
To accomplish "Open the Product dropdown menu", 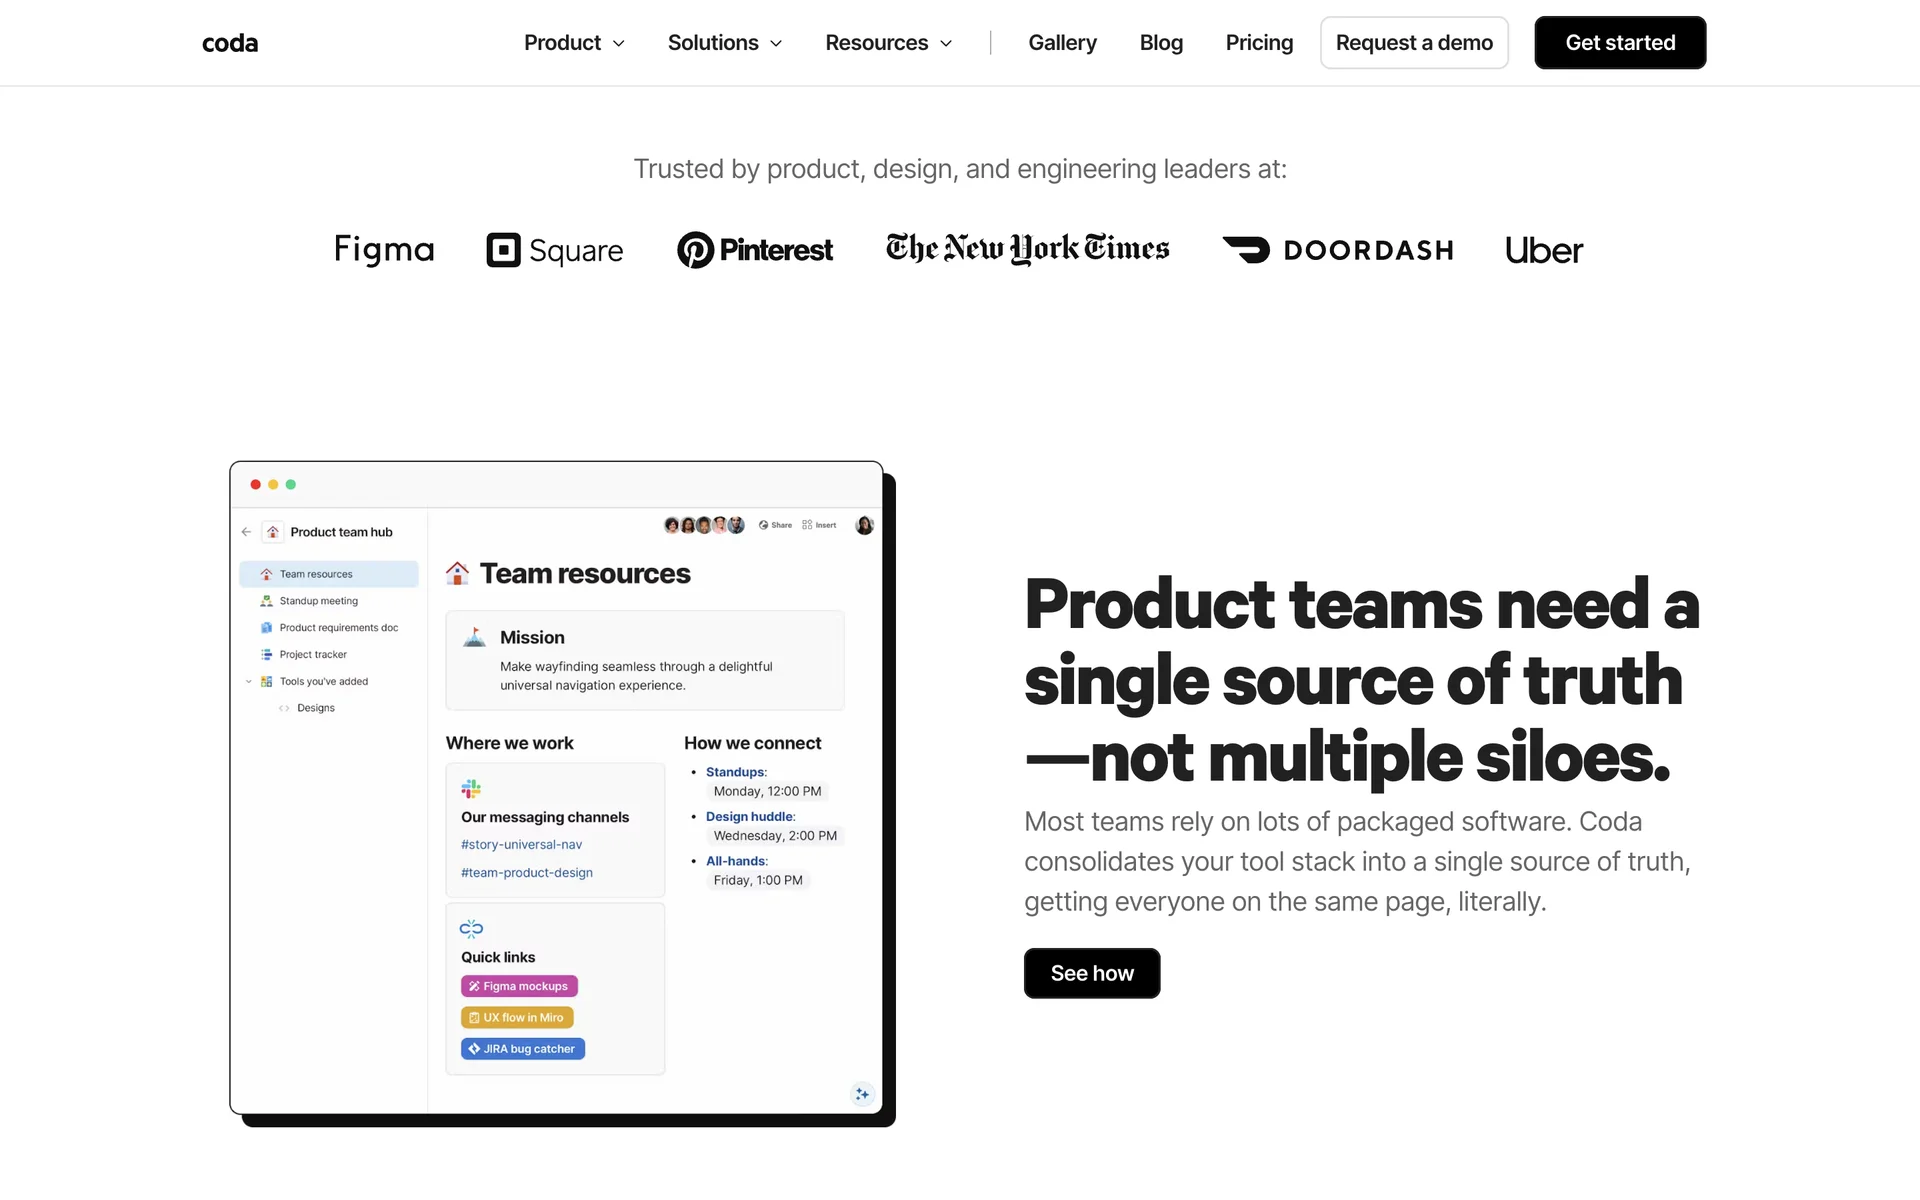I will point(574,43).
